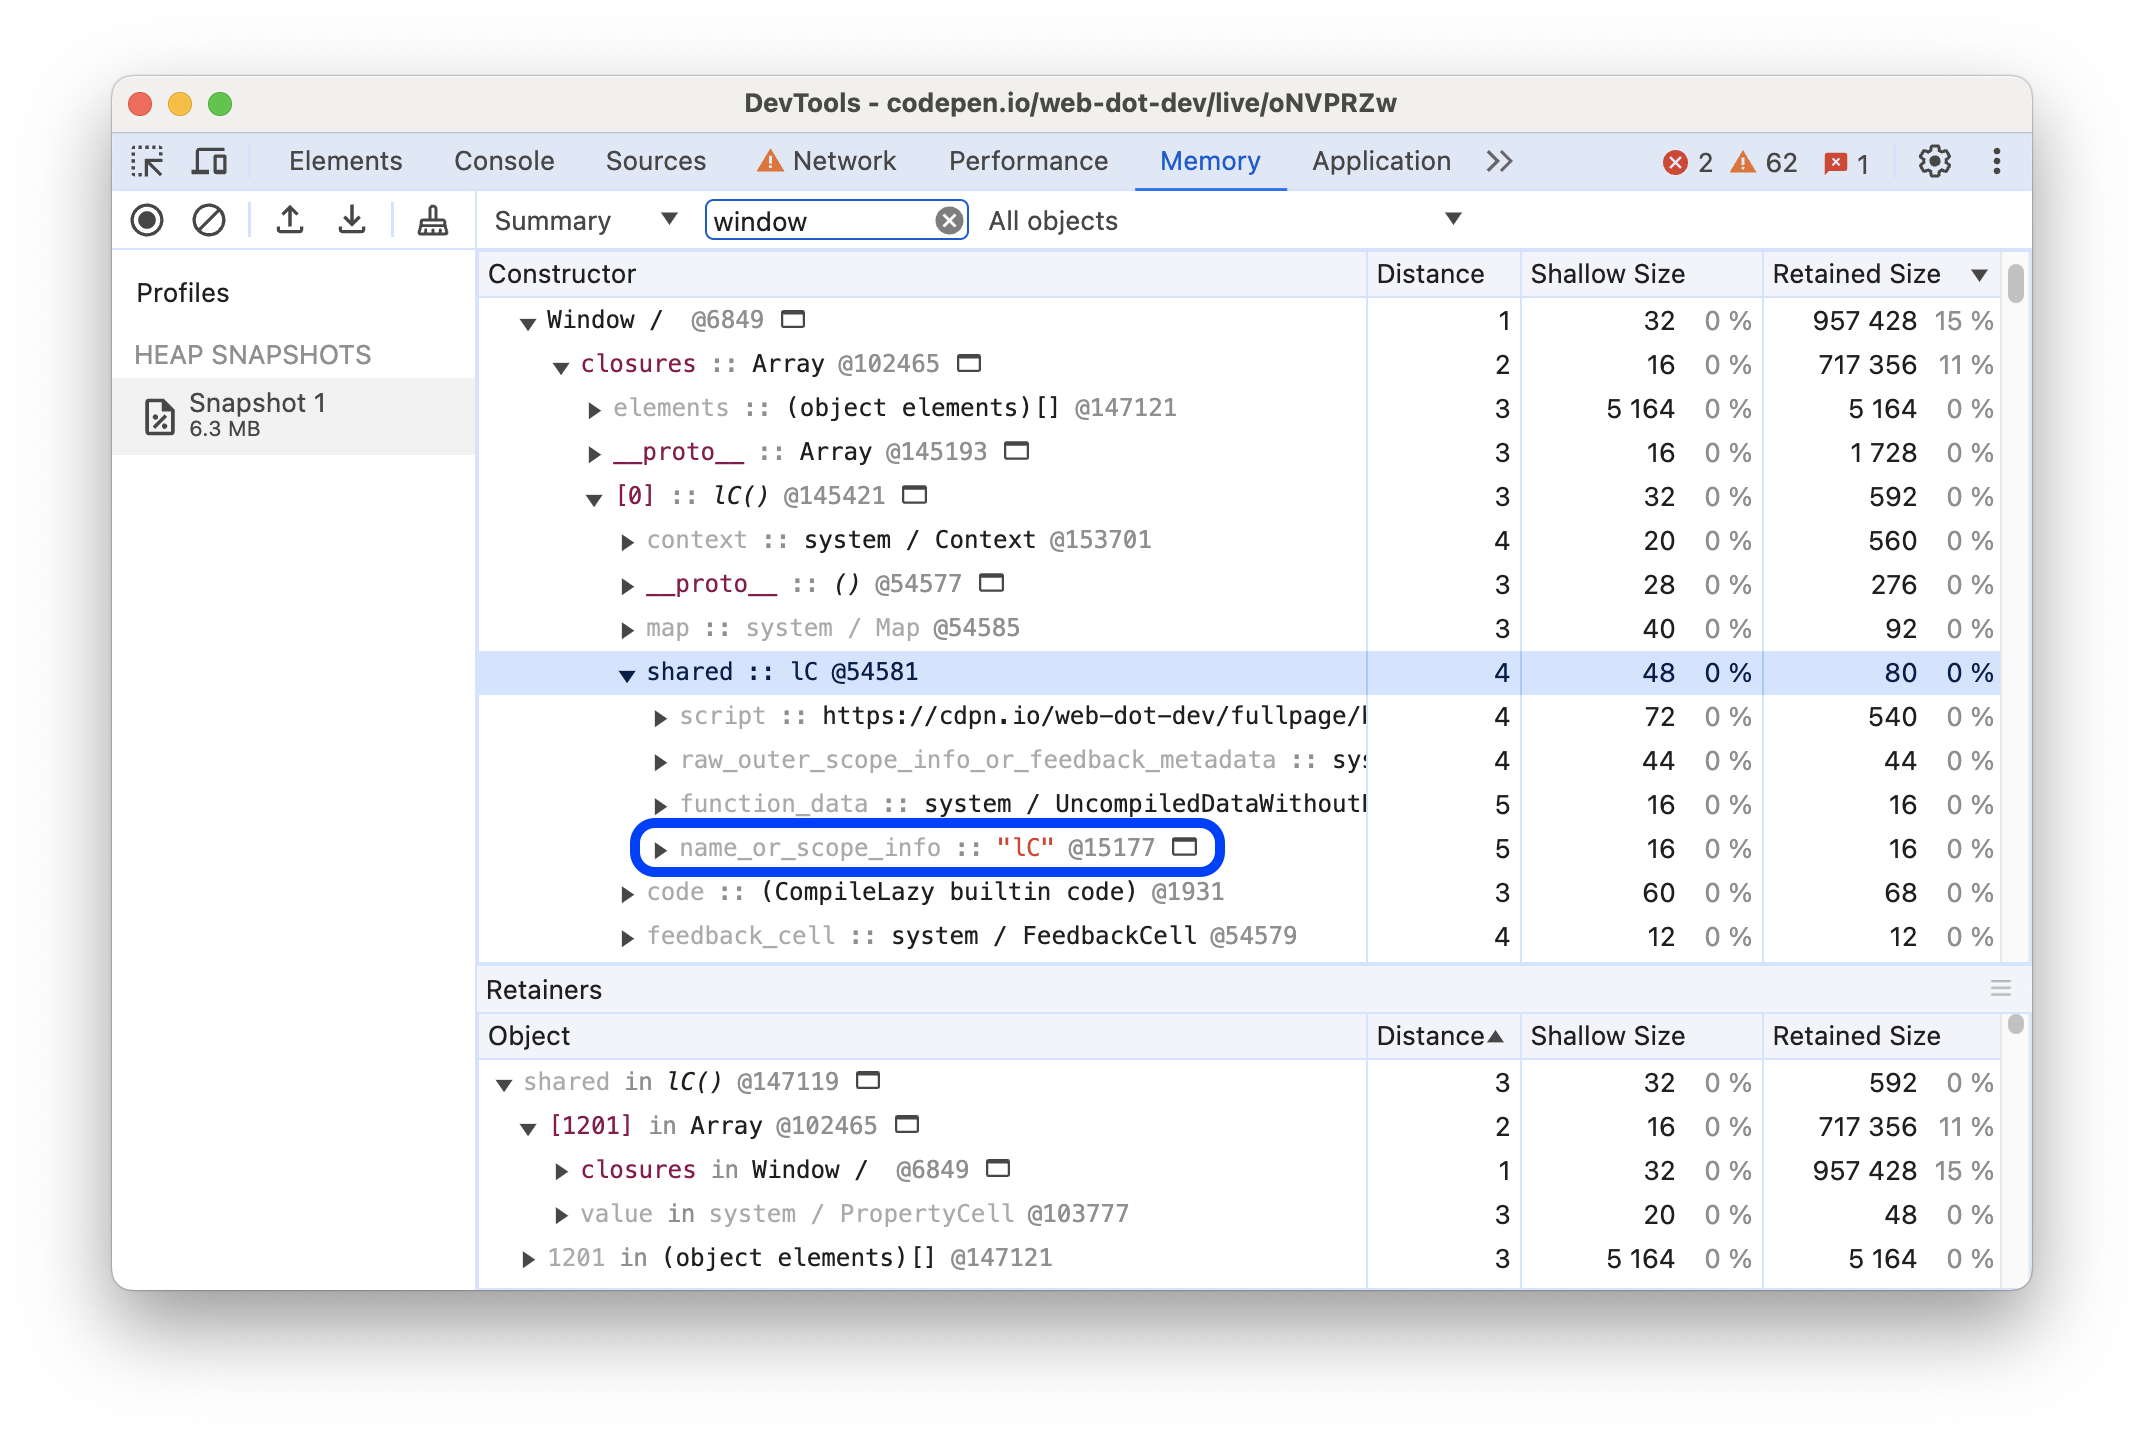Click the save heap snapshot download icon
Viewport: 2144px width, 1438px height.
tap(351, 221)
